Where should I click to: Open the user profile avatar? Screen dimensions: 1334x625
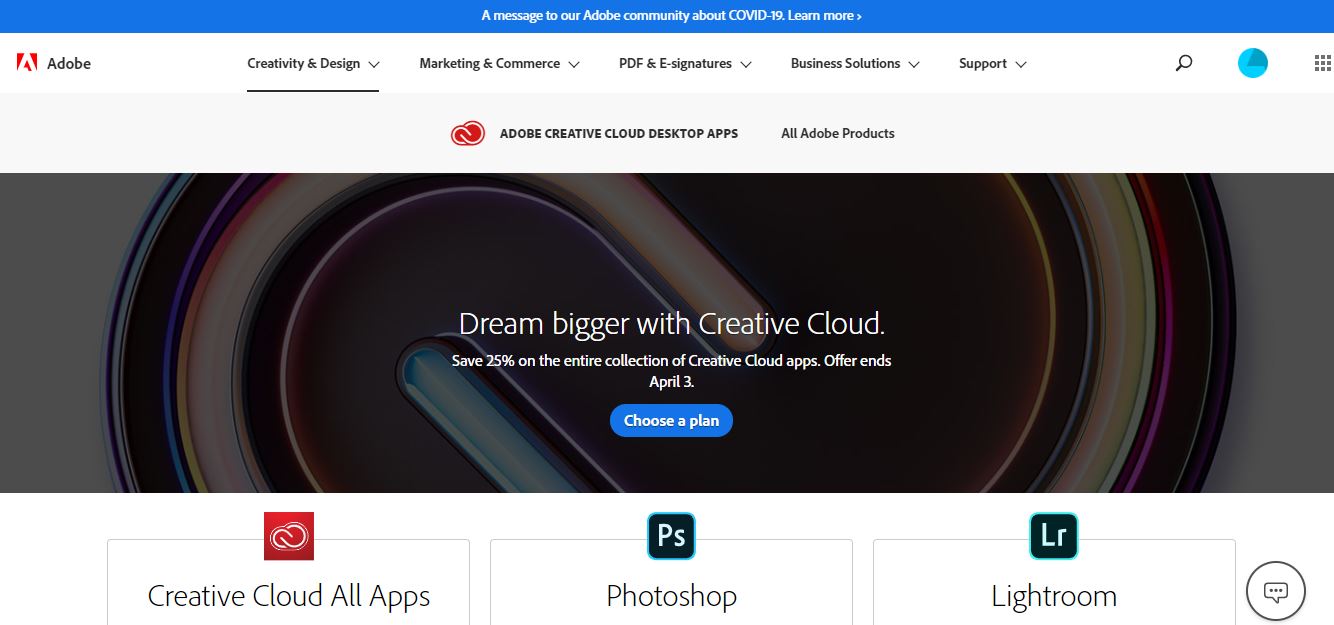[x=1252, y=63]
